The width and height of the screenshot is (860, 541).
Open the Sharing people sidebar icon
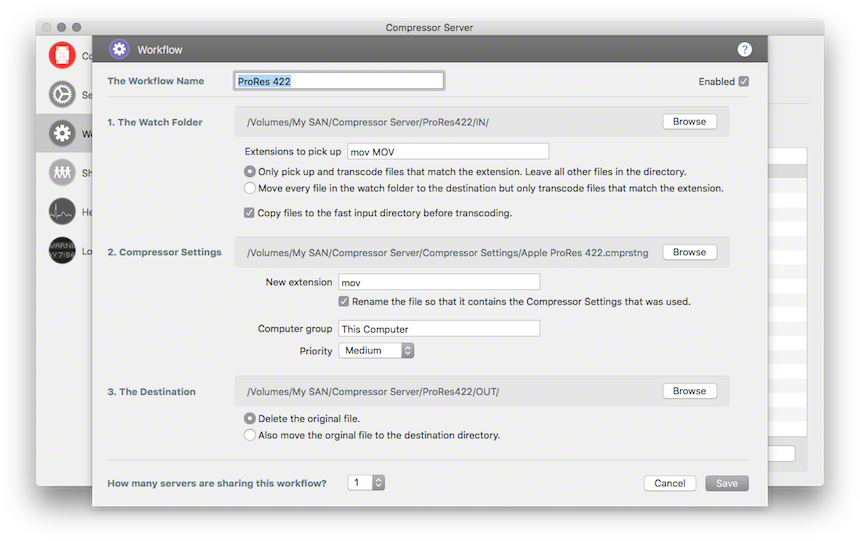pos(62,173)
